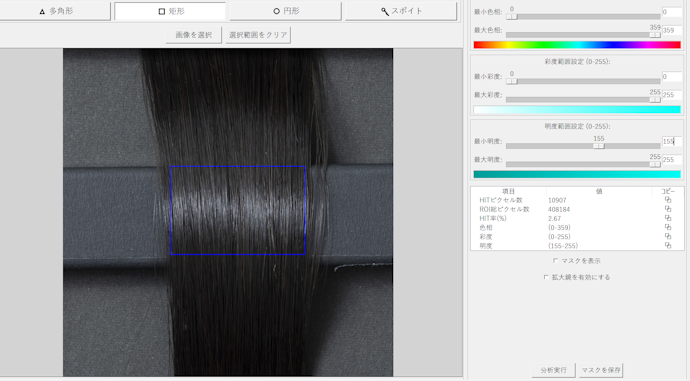Copy the 色相 range value
The height and width of the screenshot is (381, 690).
click(x=668, y=227)
